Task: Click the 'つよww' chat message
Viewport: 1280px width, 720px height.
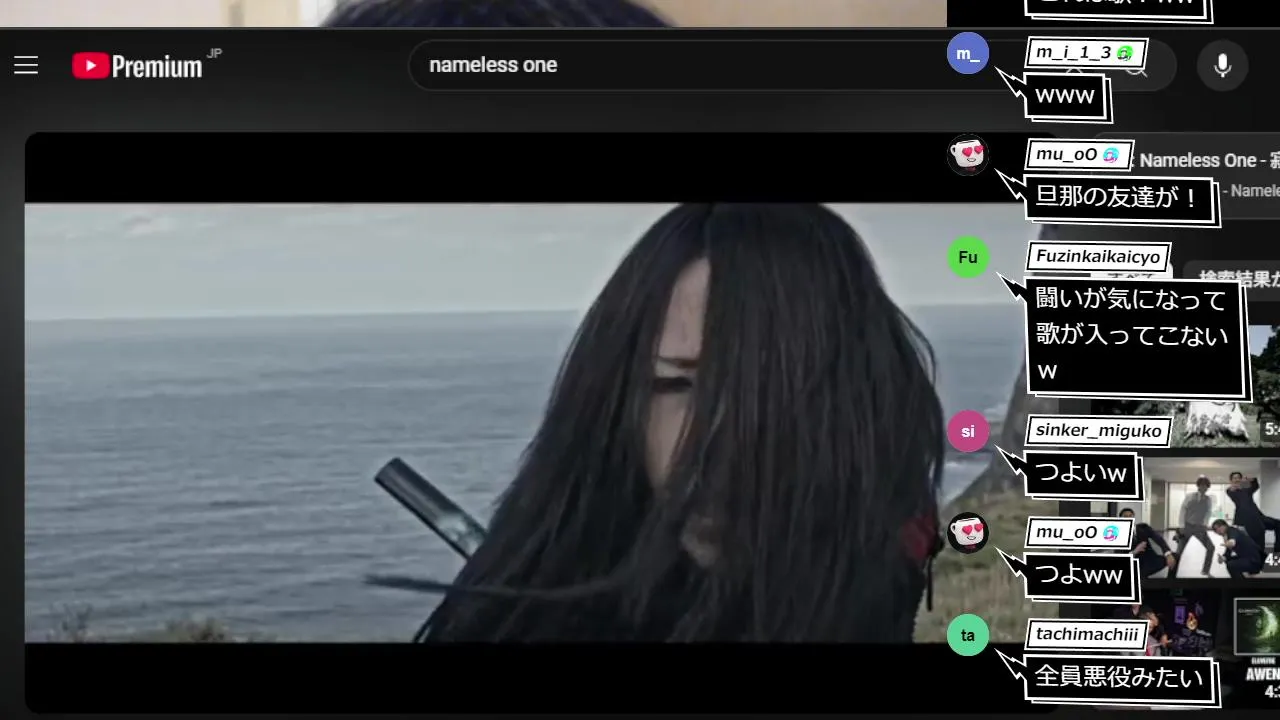Action: [1079, 575]
